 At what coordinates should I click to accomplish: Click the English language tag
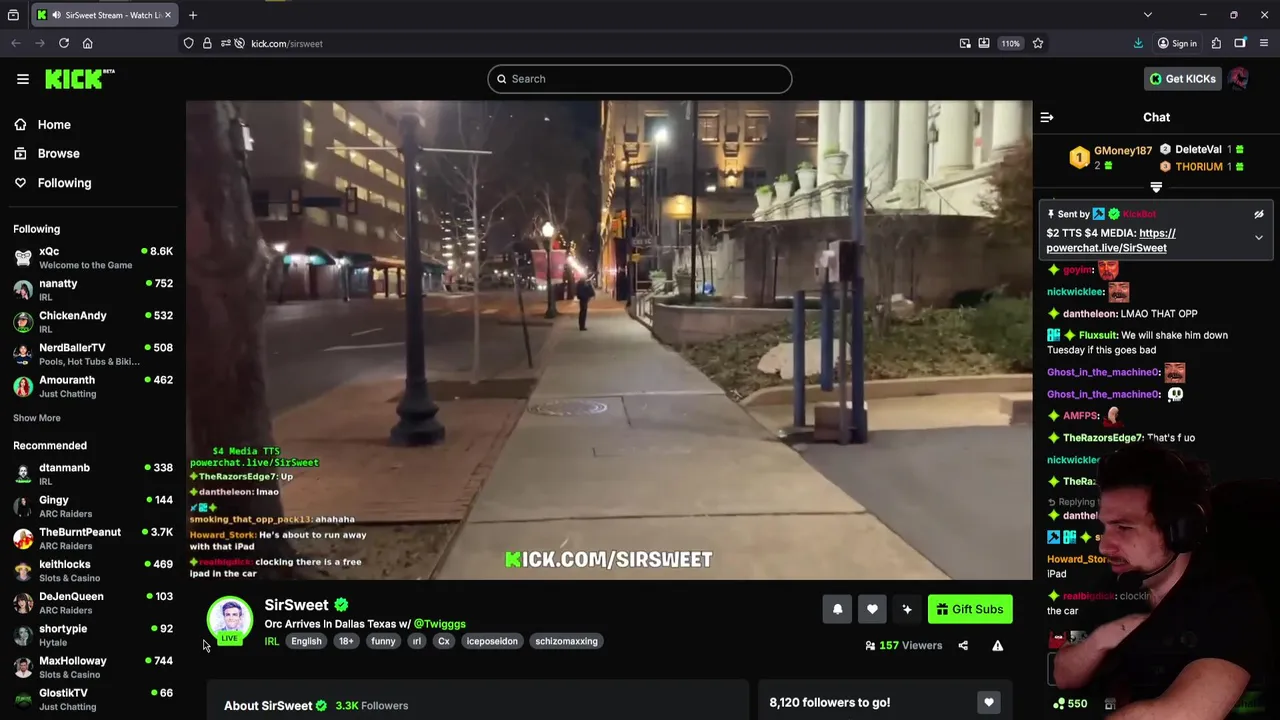[306, 642]
